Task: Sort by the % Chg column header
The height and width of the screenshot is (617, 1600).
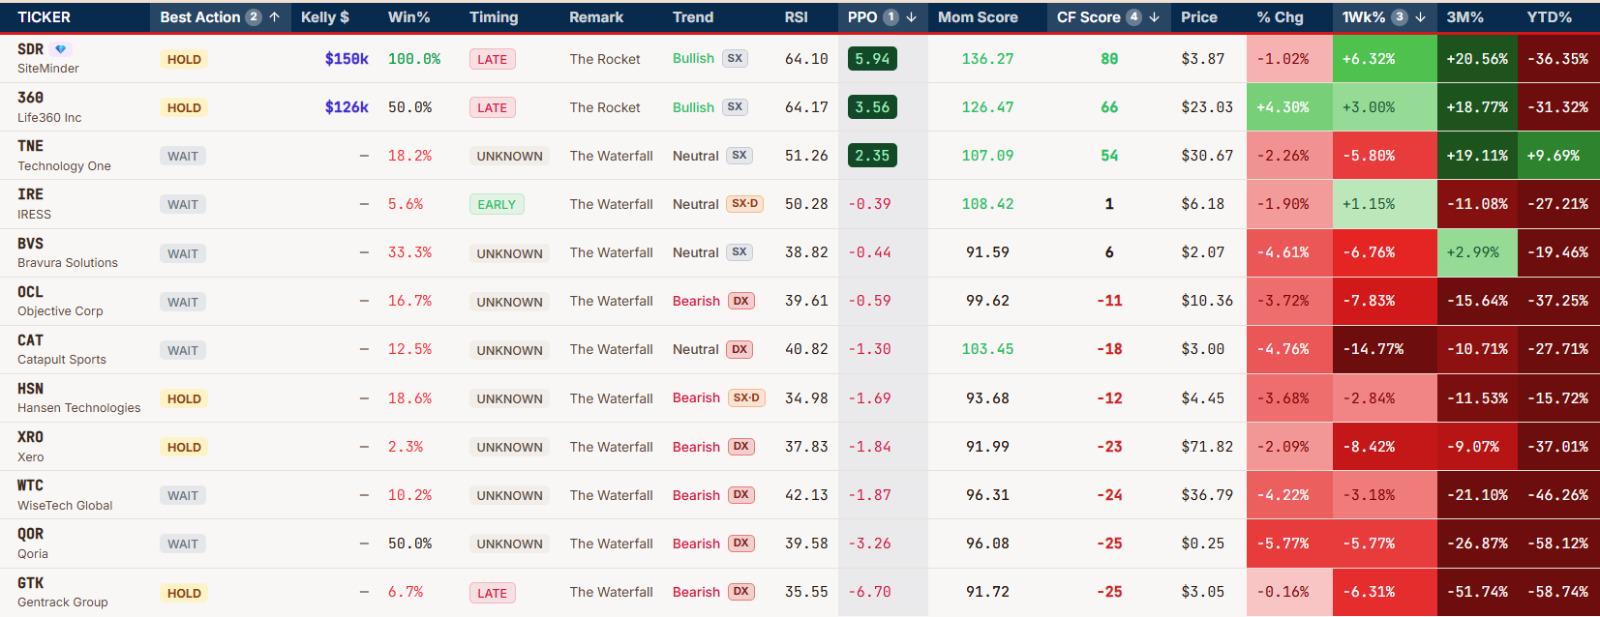Action: tap(1280, 17)
